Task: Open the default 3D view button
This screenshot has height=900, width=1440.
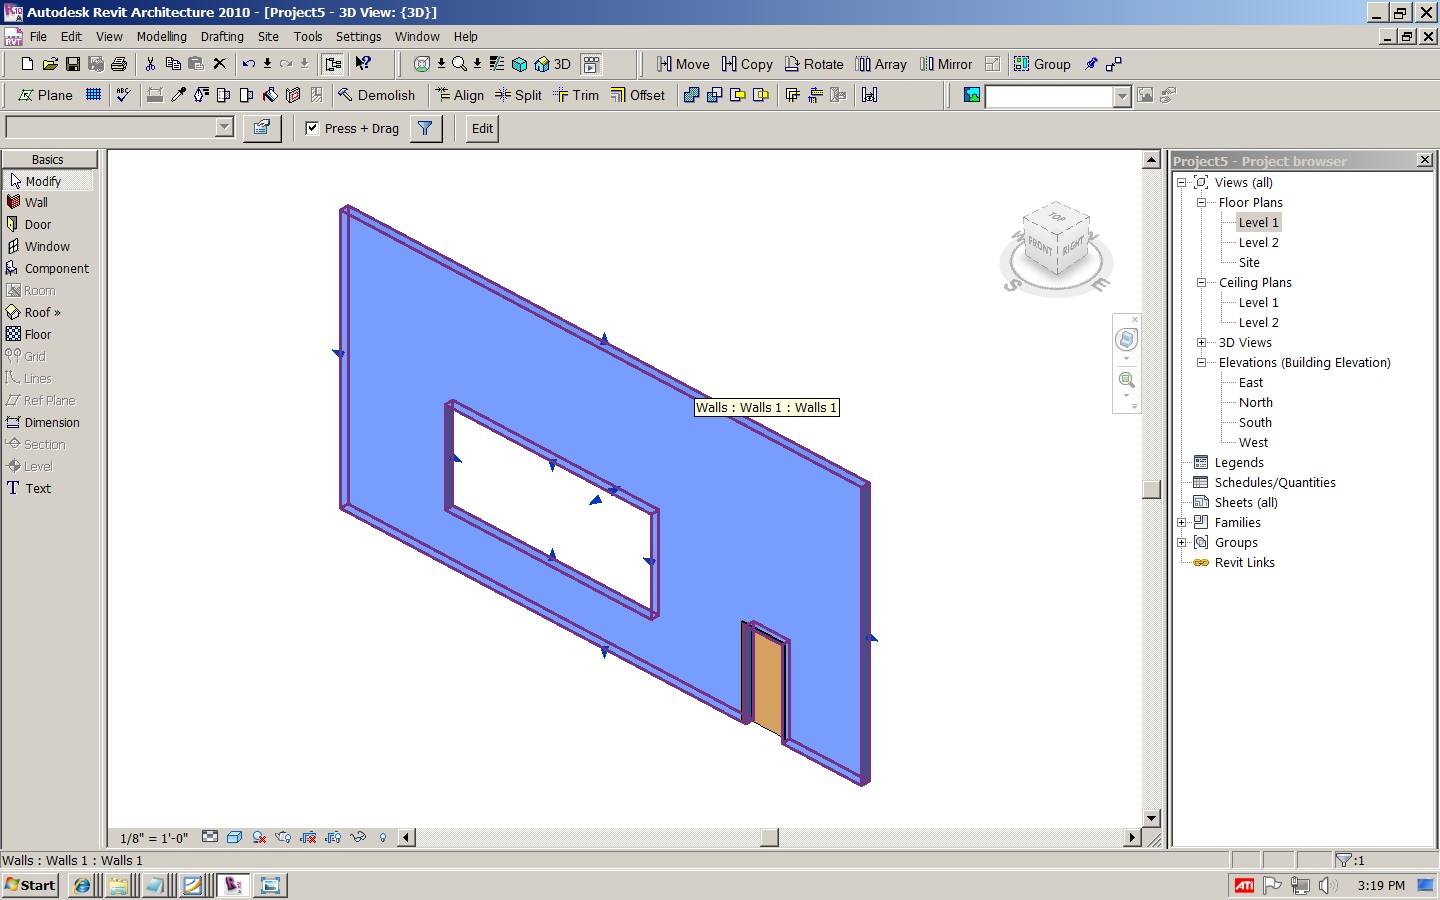Action: coord(552,64)
